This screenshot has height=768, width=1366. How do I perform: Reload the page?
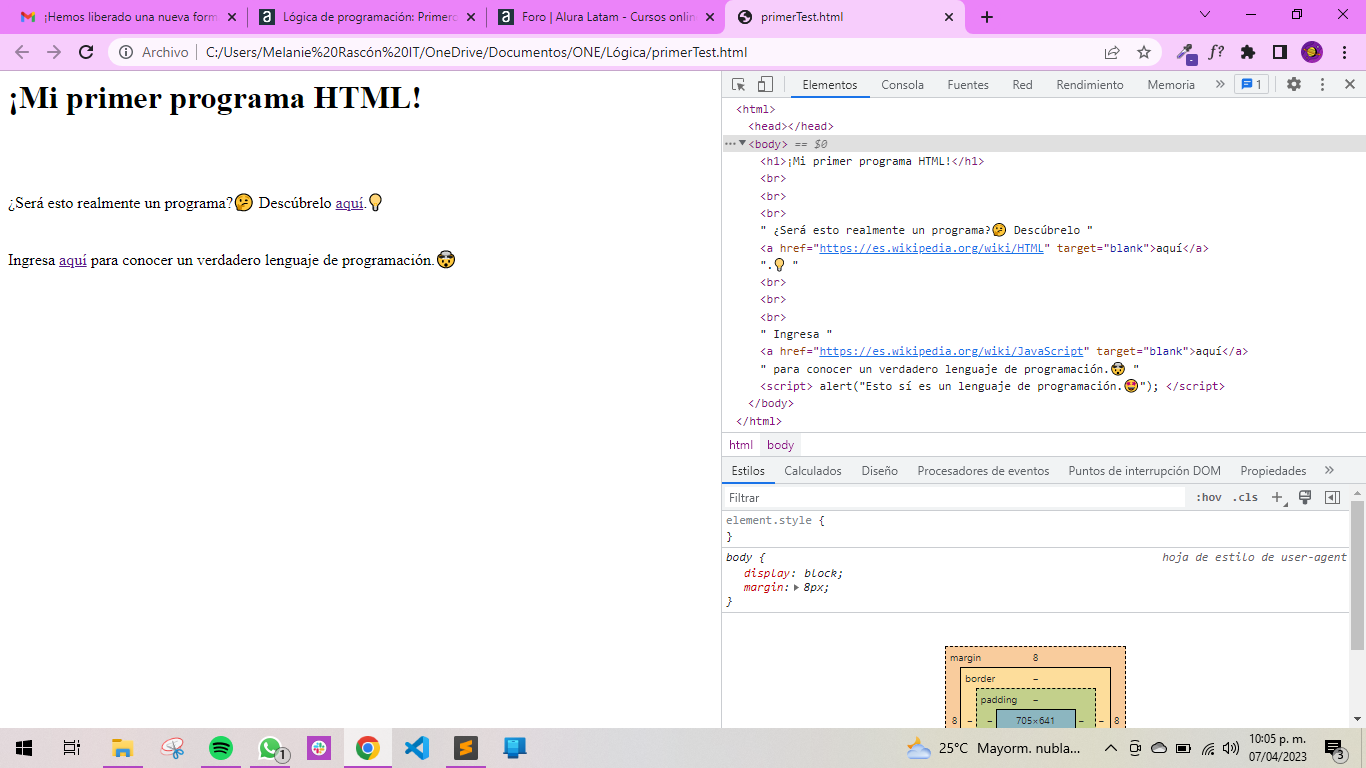point(86,53)
